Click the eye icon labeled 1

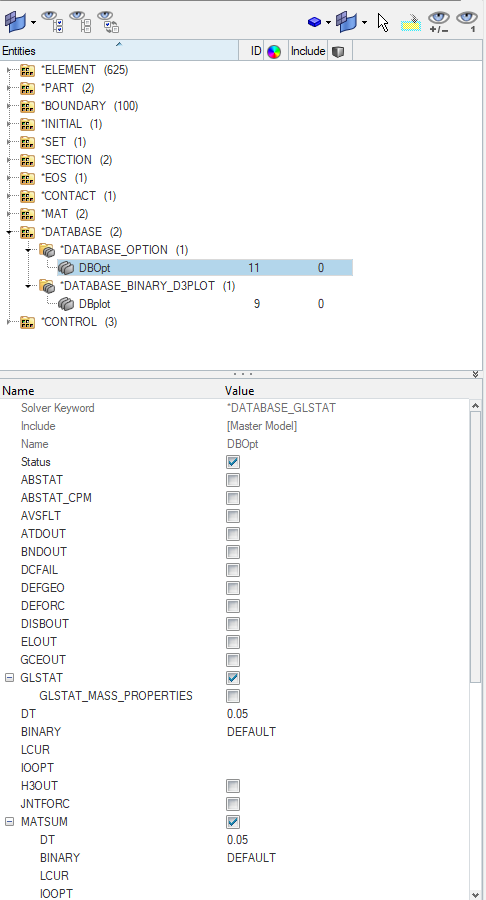467,21
